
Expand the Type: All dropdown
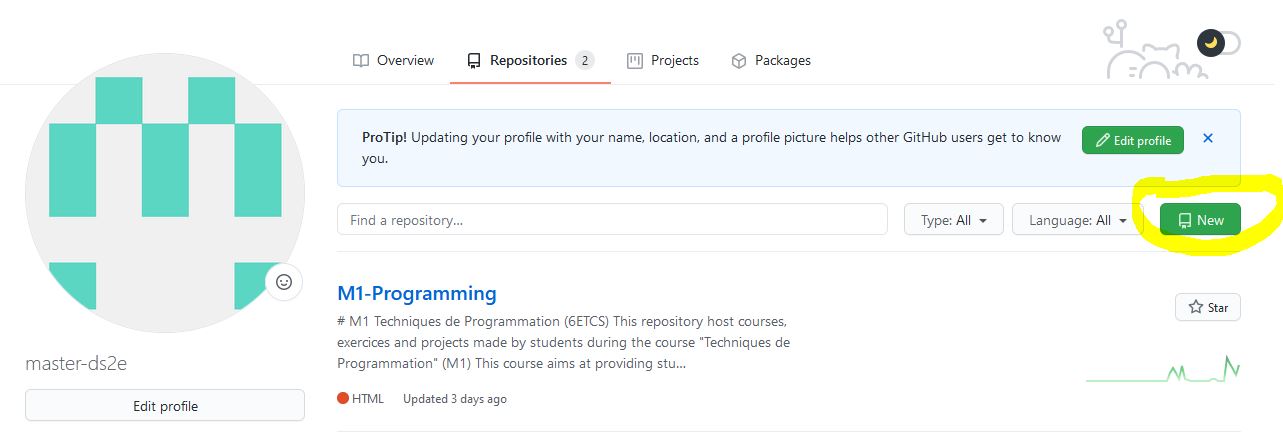(954, 220)
